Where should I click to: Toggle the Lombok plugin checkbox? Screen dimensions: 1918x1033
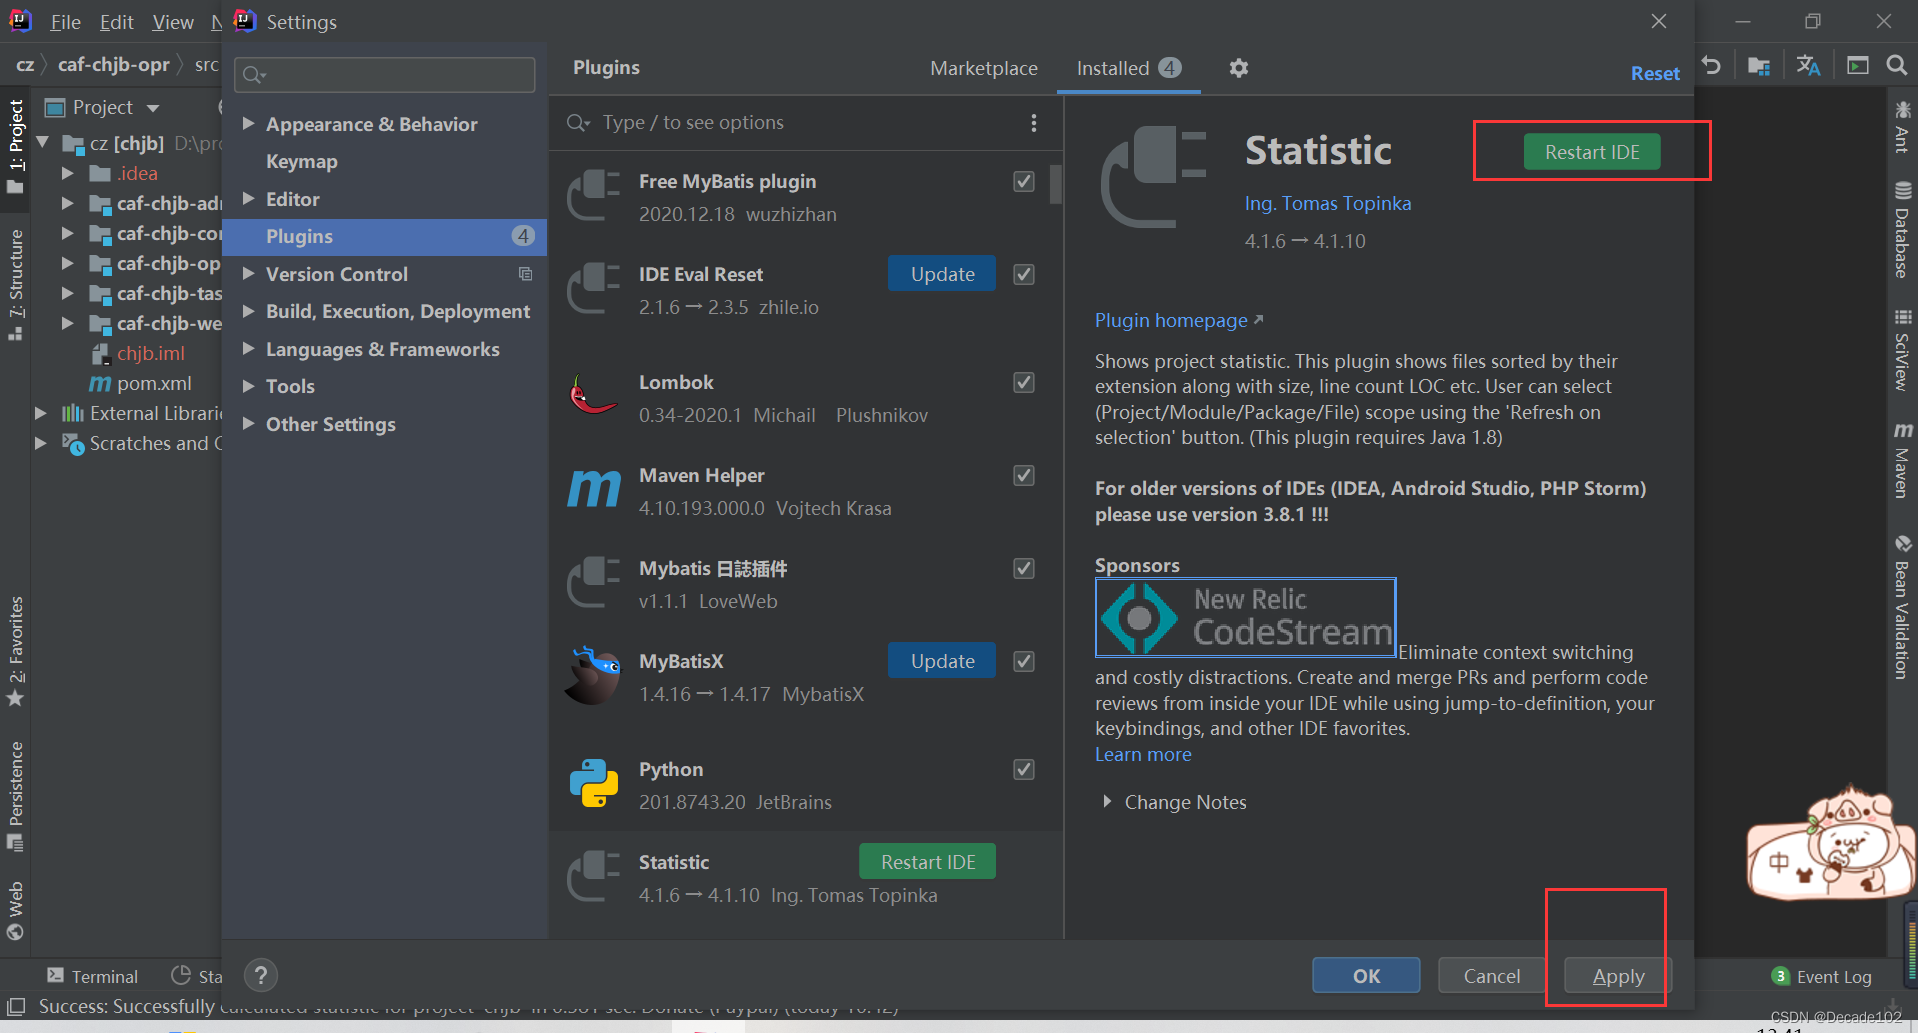[1023, 382]
